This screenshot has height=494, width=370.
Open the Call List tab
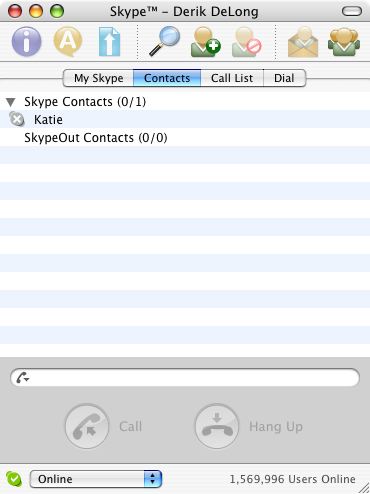click(x=232, y=78)
